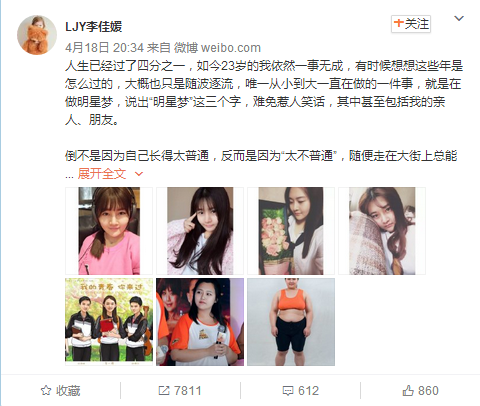Click the orange arrow after 展开全文
Viewport: 480px width, 406px height.
pos(139,174)
